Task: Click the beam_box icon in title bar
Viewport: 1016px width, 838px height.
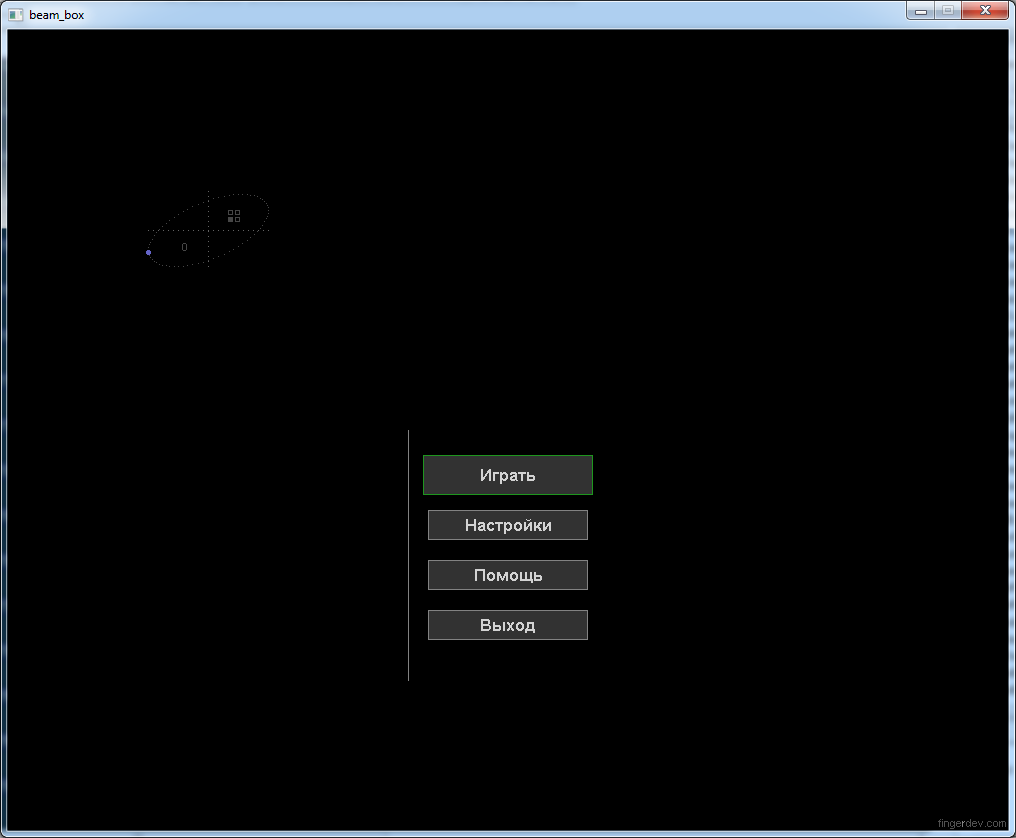Action: click(x=15, y=15)
